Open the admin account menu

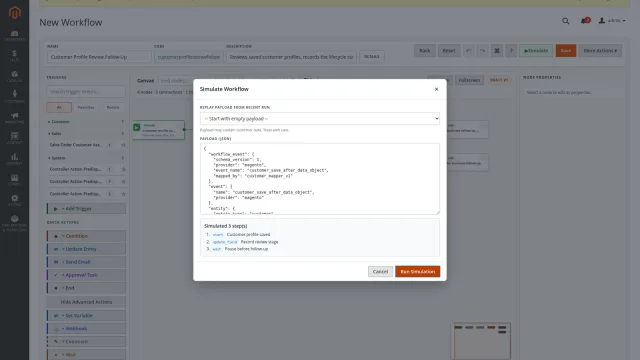click(612, 20)
